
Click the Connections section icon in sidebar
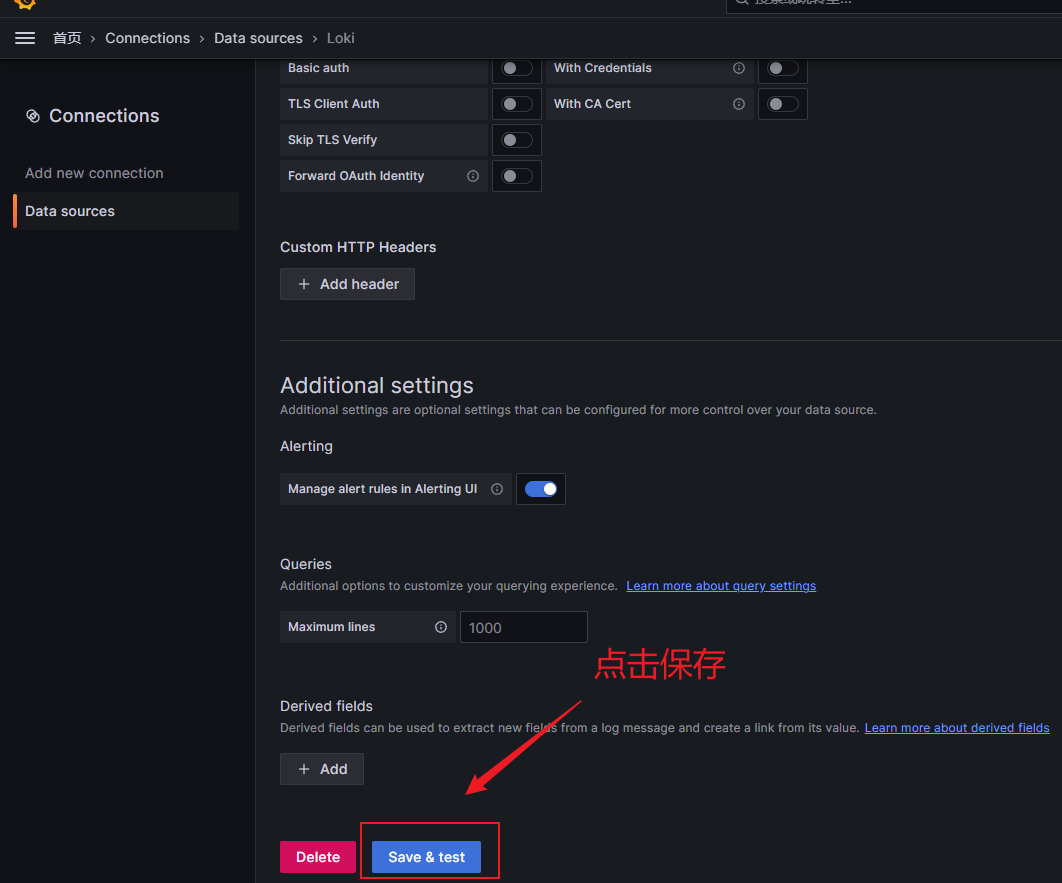(x=33, y=116)
